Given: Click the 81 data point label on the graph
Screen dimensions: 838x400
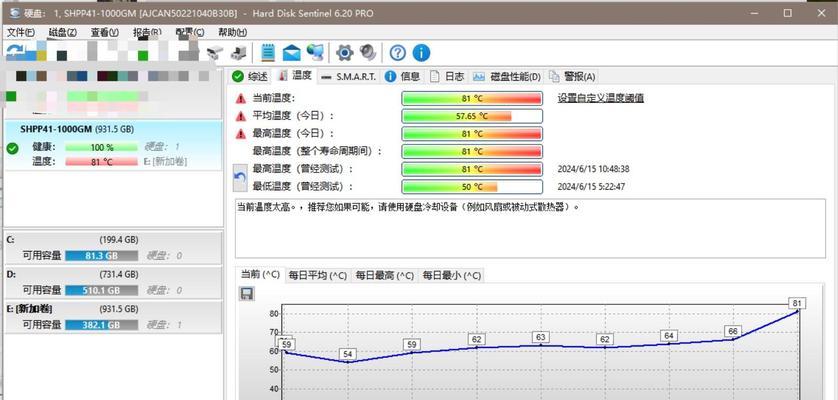Looking at the screenshot, I should pyautogui.click(x=797, y=304).
